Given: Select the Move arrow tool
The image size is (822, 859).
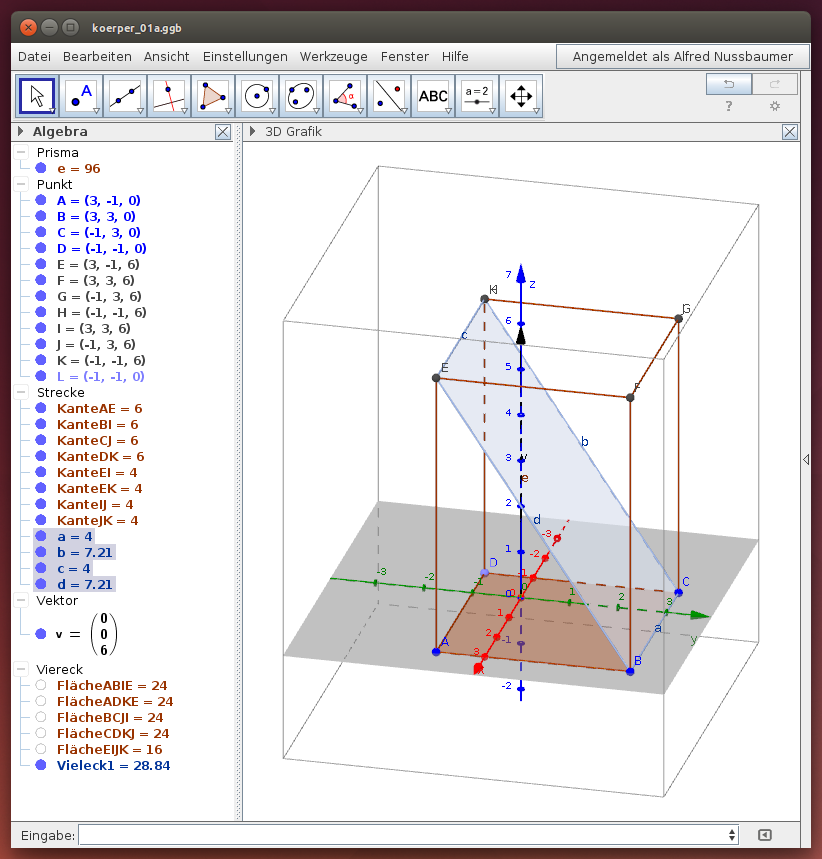Looking at the screenshot, I should tap(37, 96).
